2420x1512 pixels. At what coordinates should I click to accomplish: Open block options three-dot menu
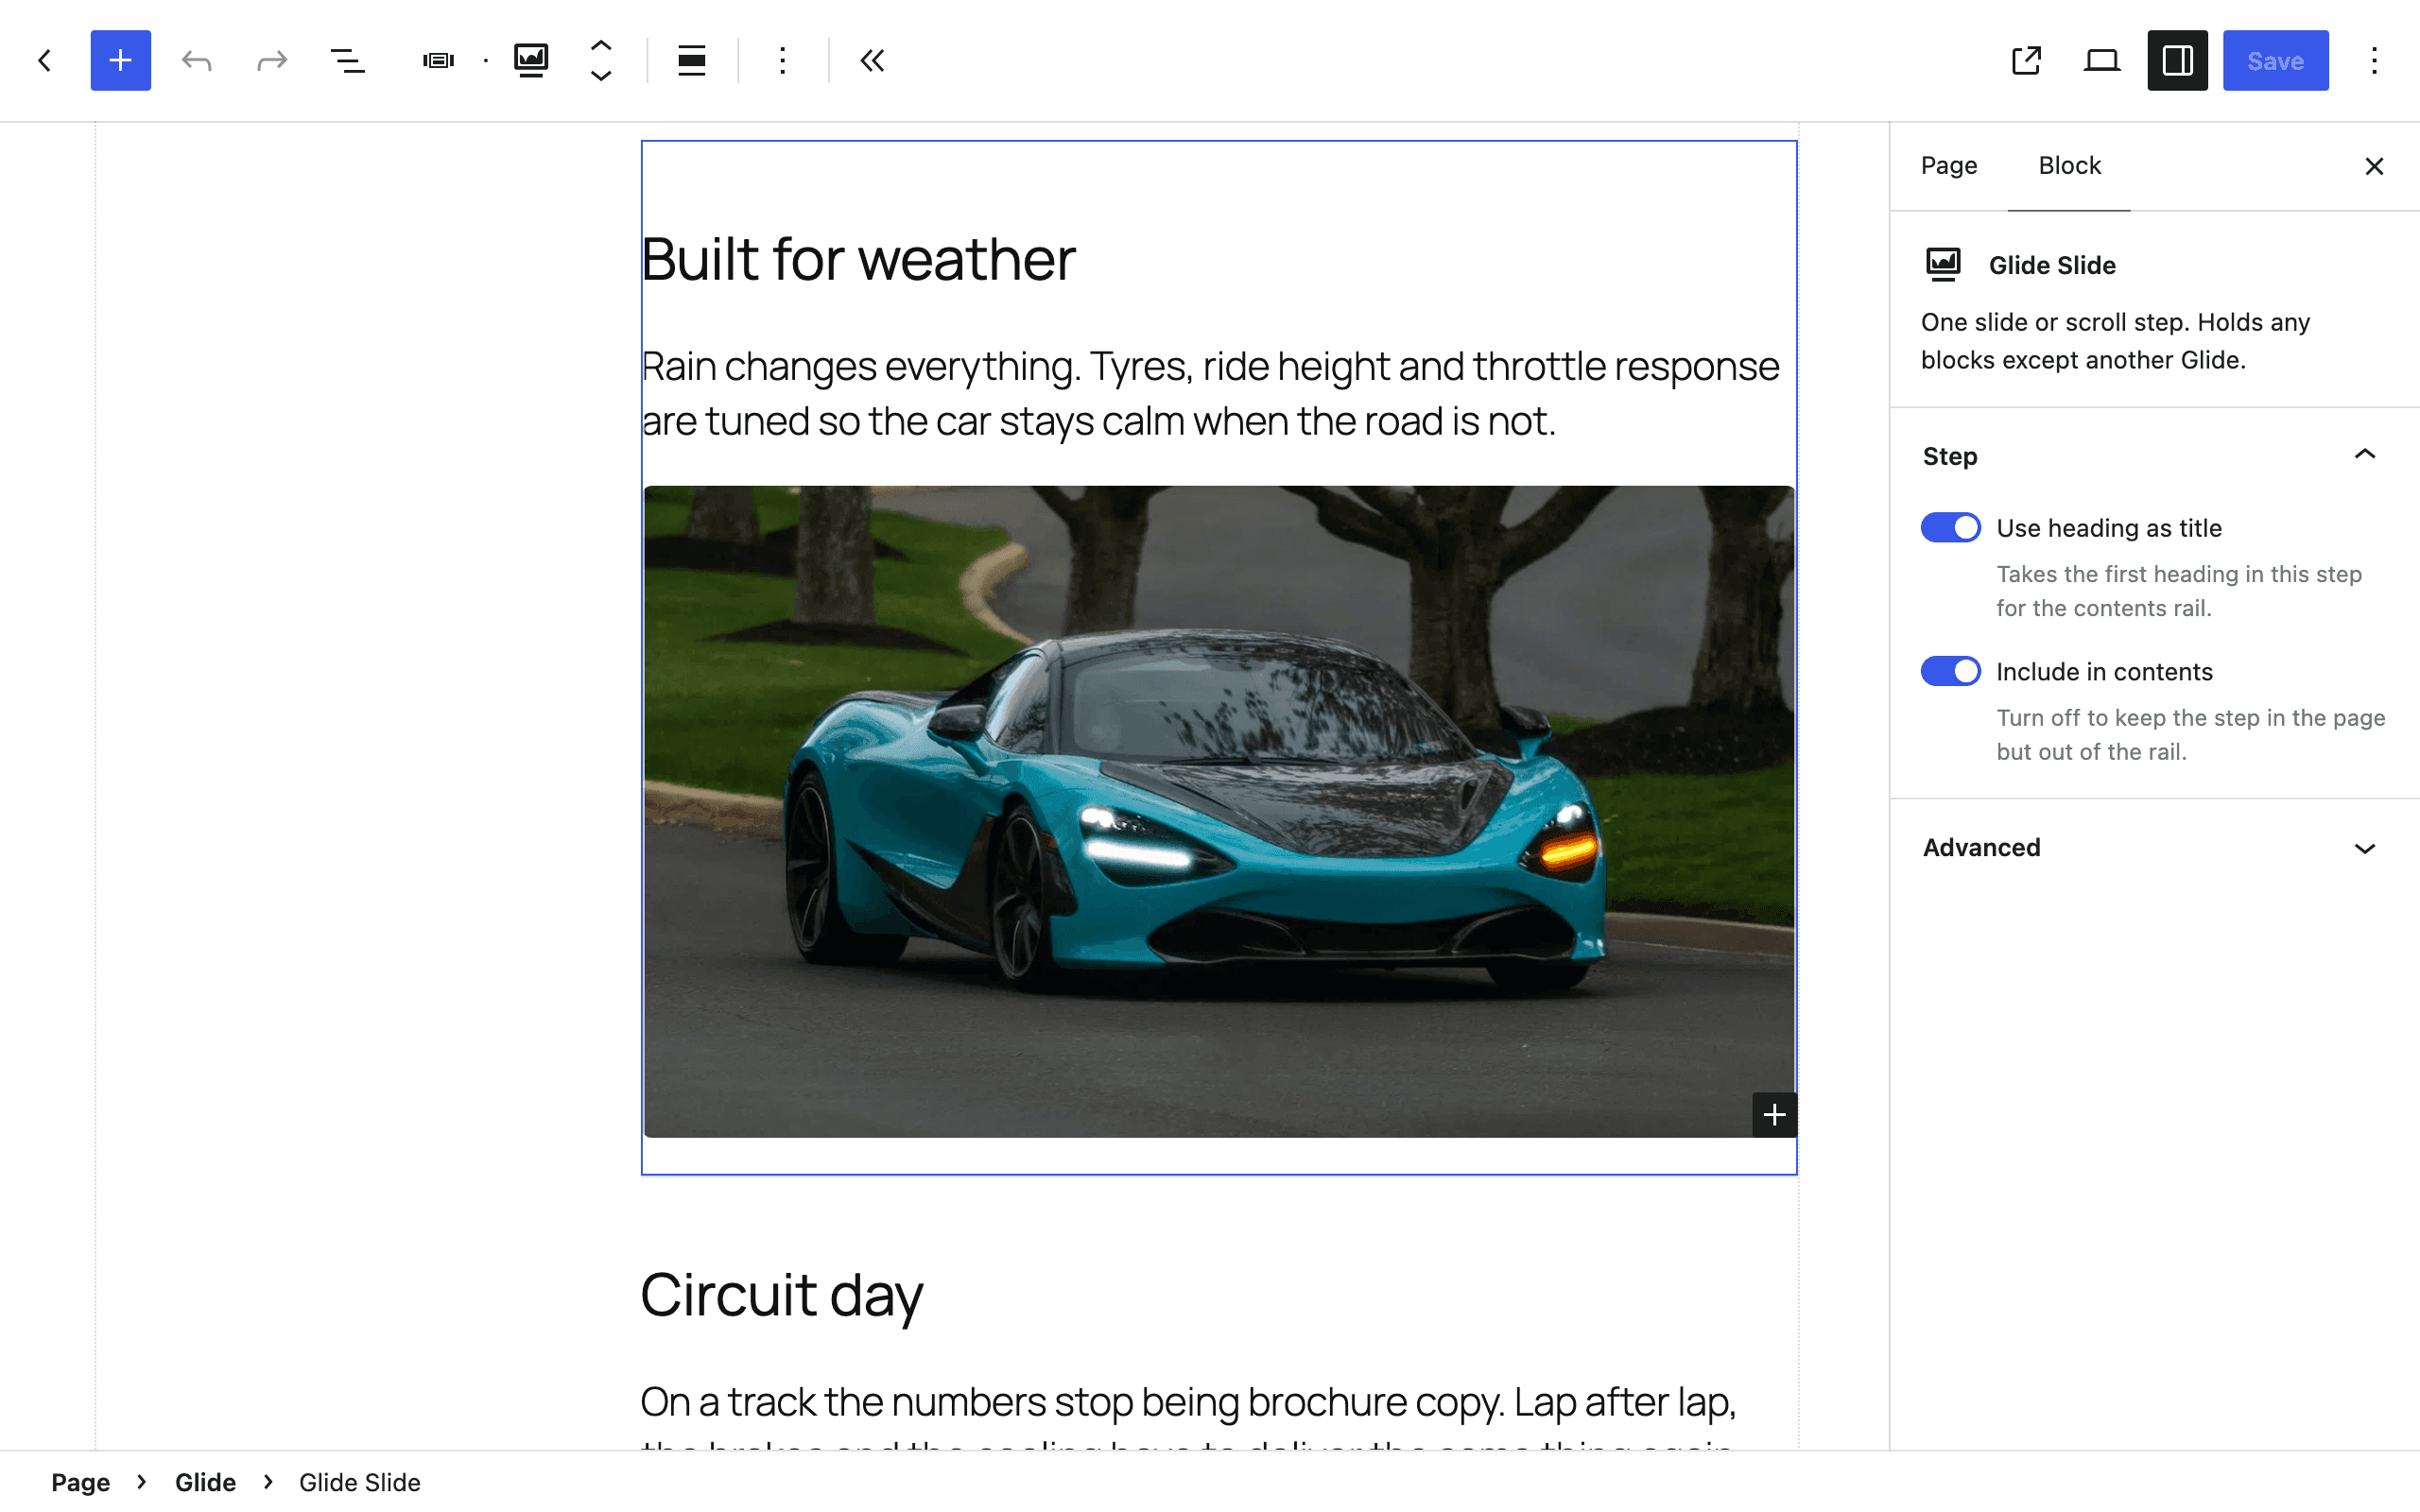(783, 60)
